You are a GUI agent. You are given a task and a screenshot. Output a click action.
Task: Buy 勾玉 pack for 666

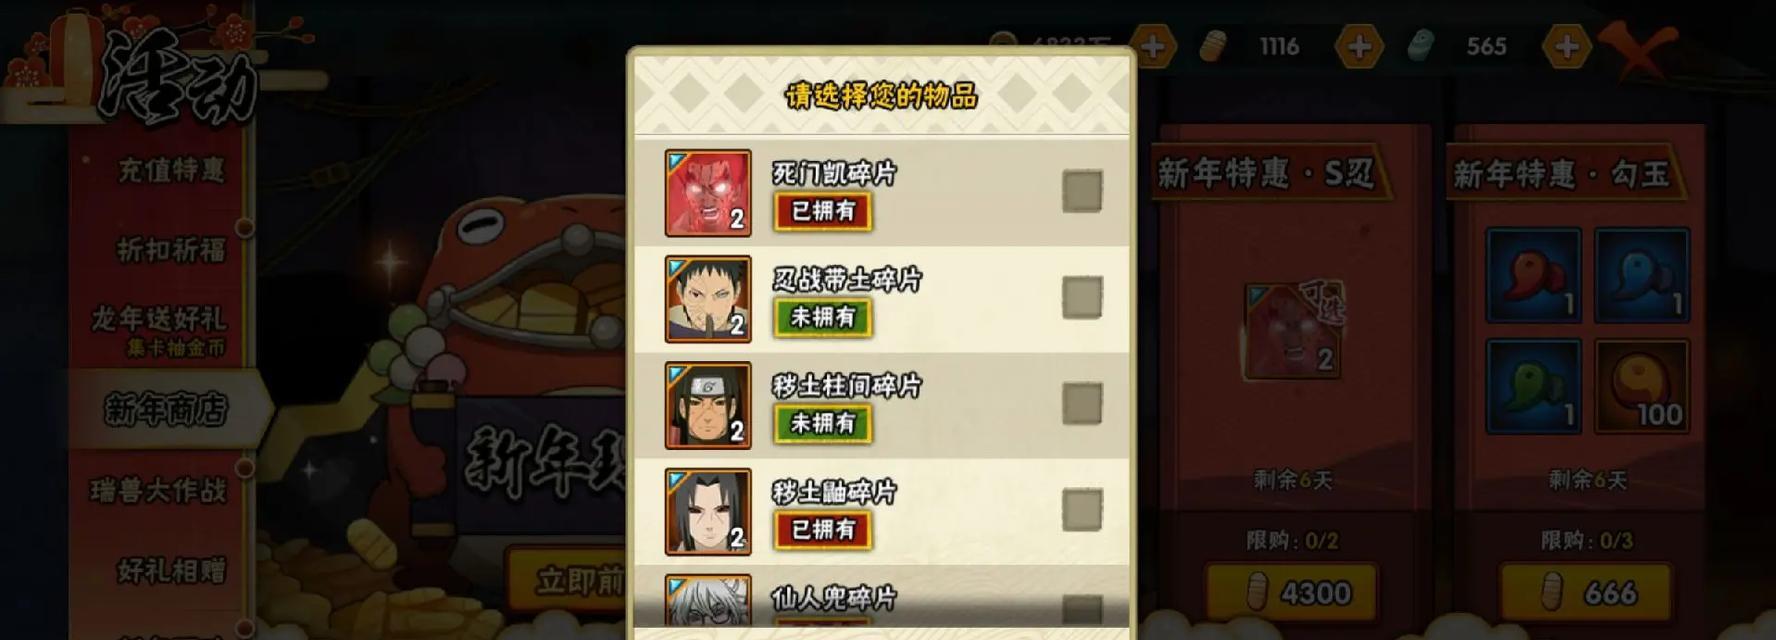(1586, 593)
